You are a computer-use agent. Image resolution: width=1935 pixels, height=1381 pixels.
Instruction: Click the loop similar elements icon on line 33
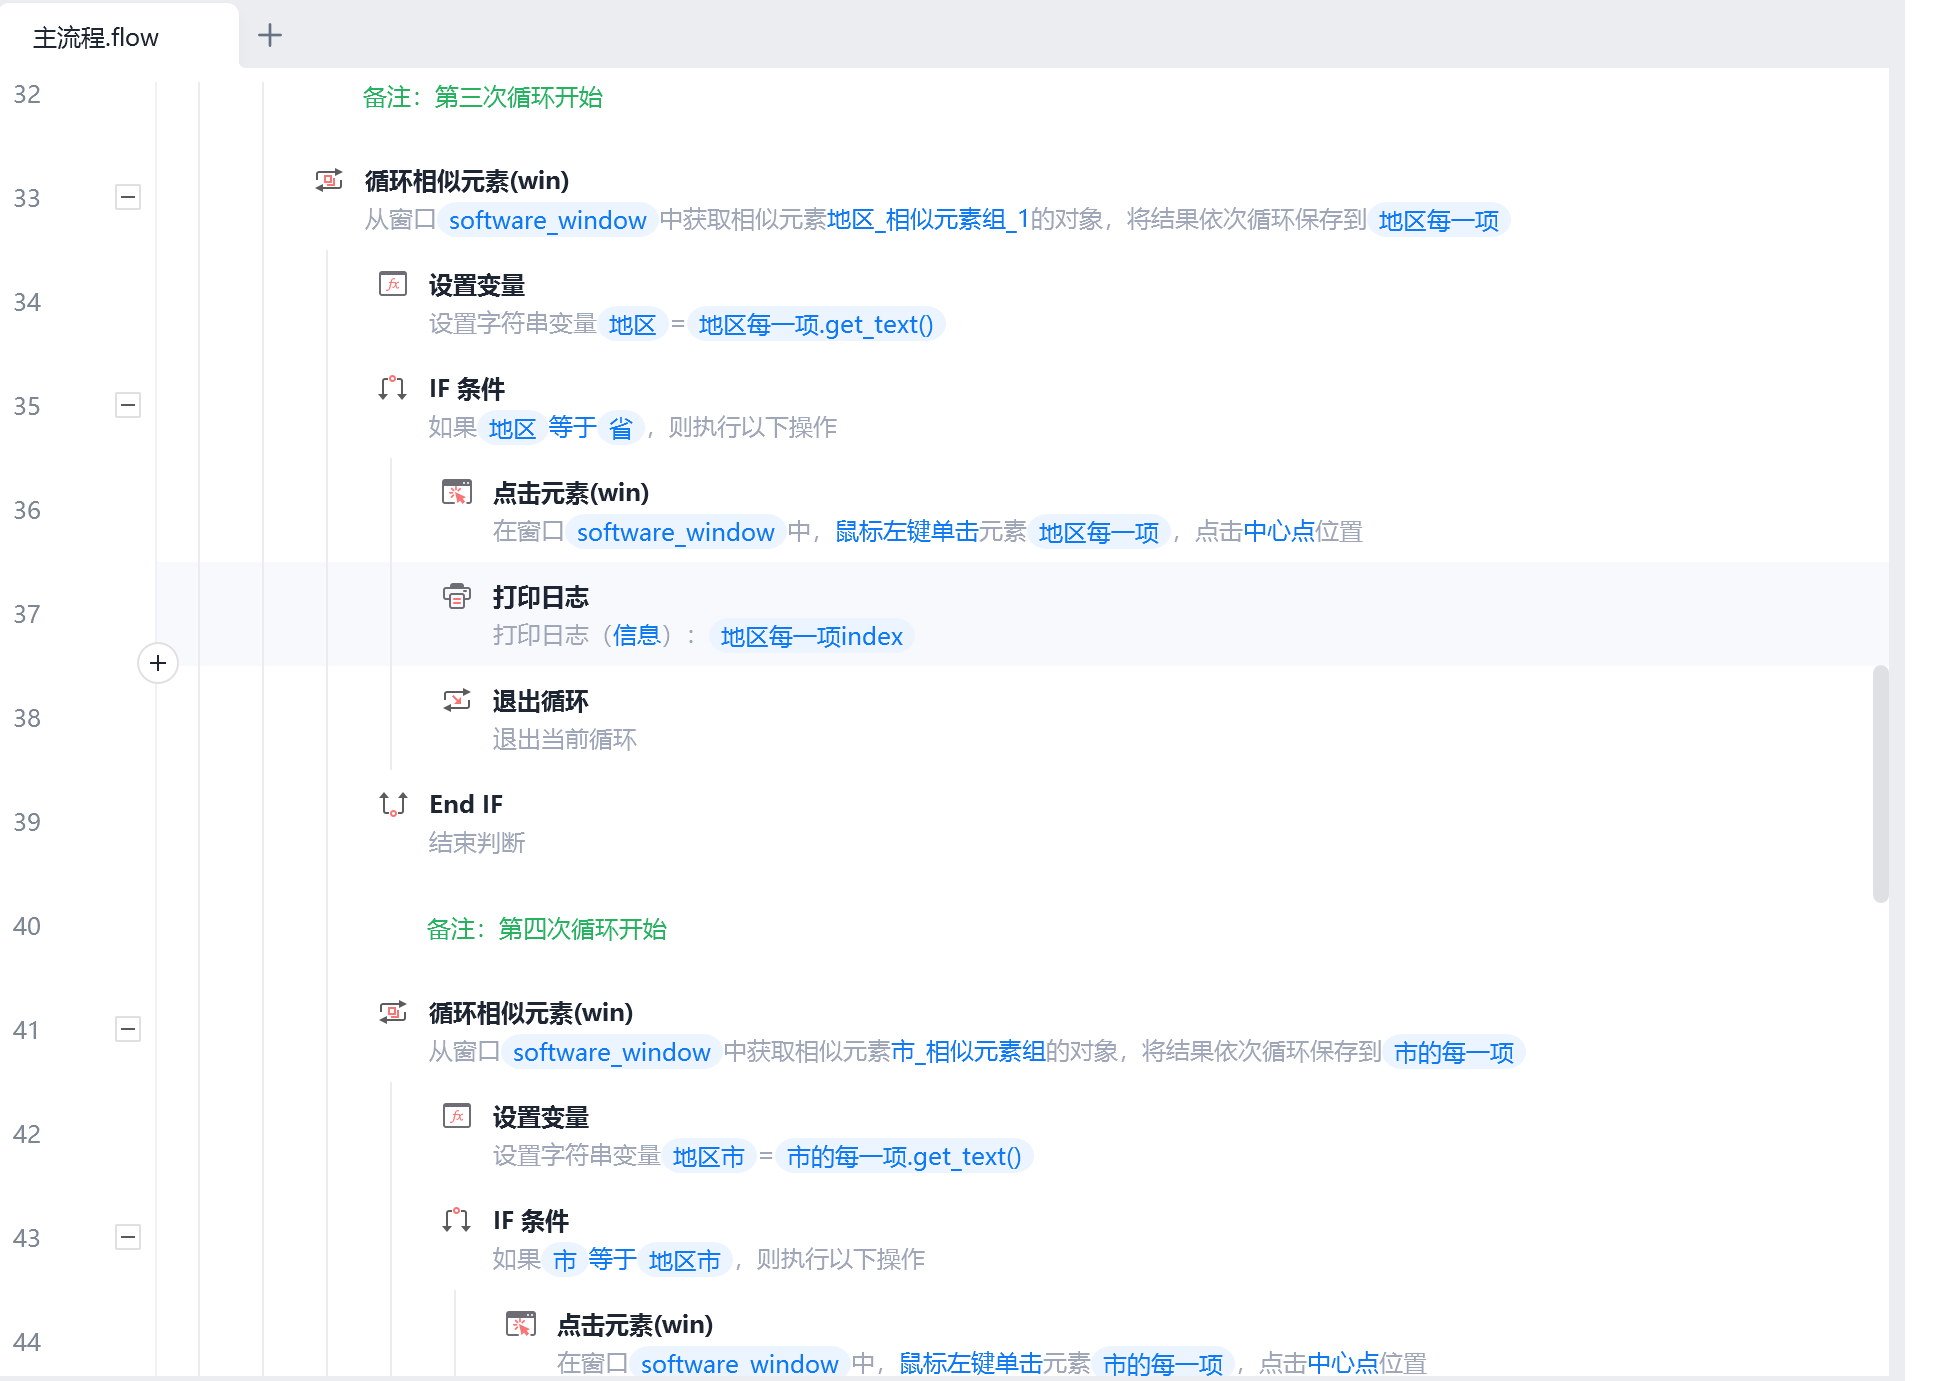pyautogui.click(x=329, y=180)
